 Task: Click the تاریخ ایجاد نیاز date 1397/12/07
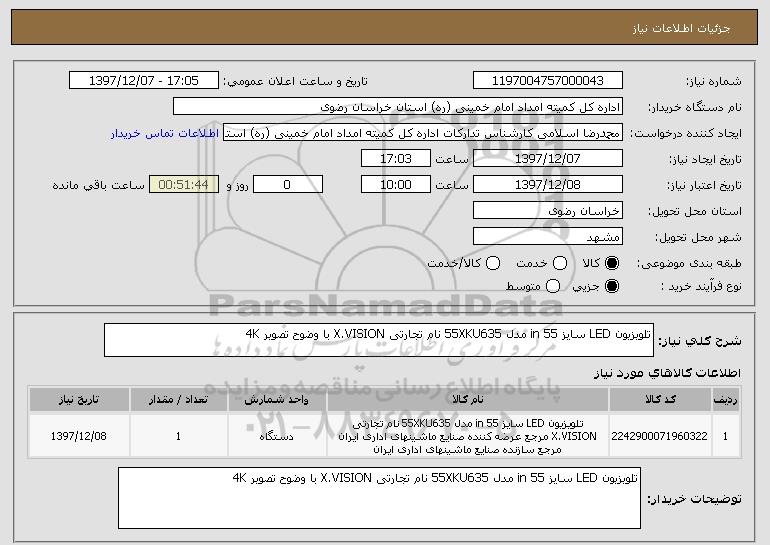pos(548,159)
